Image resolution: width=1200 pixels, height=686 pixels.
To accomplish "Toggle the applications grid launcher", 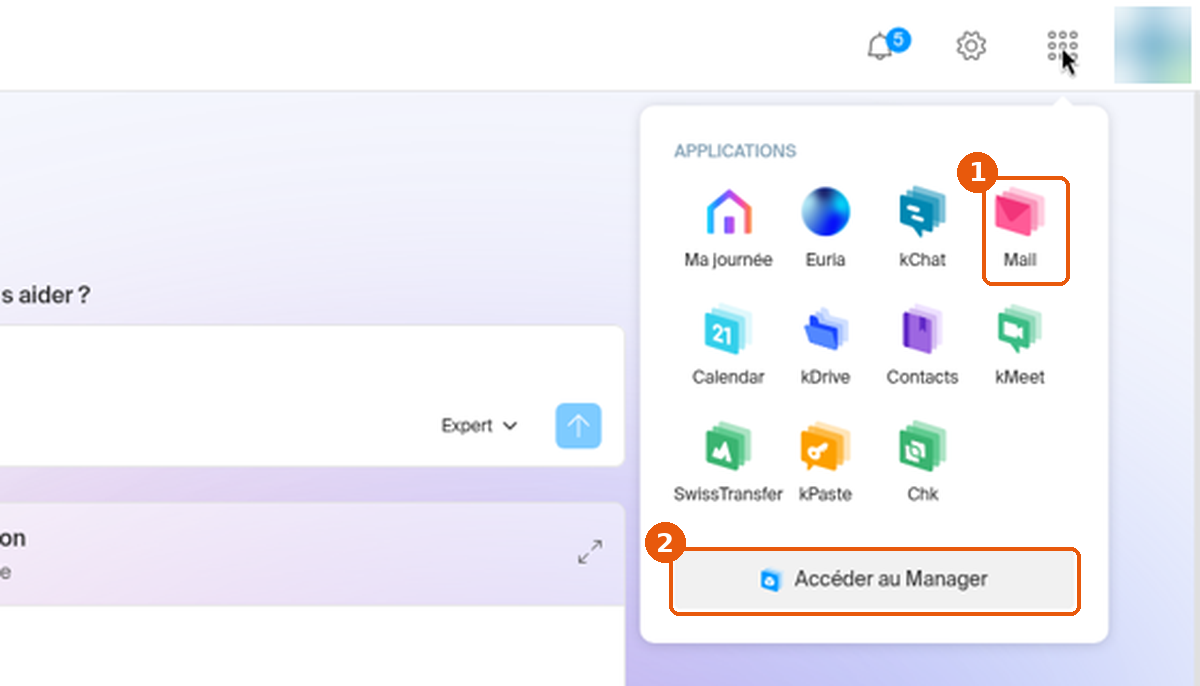I will click(x=1062, y=46).
